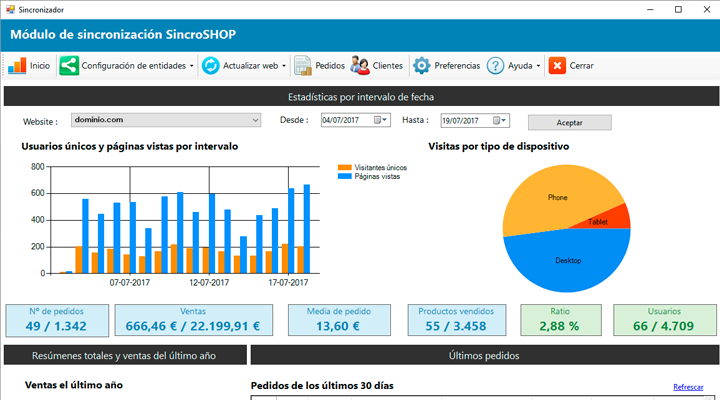Open the Website dominio.com combo box
The width and height of the screenshot is (720, 400).
tap(166, 120)
